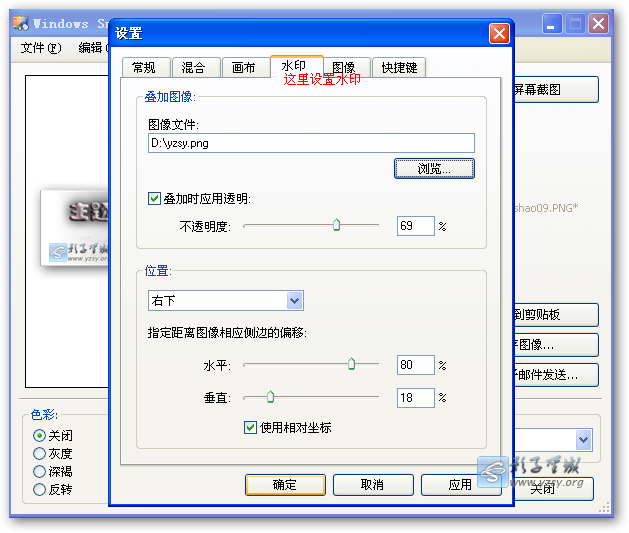Go to the 图像 tab
Image resolution: width=629 pixels, height=533 pixels.
coord(344,68)
